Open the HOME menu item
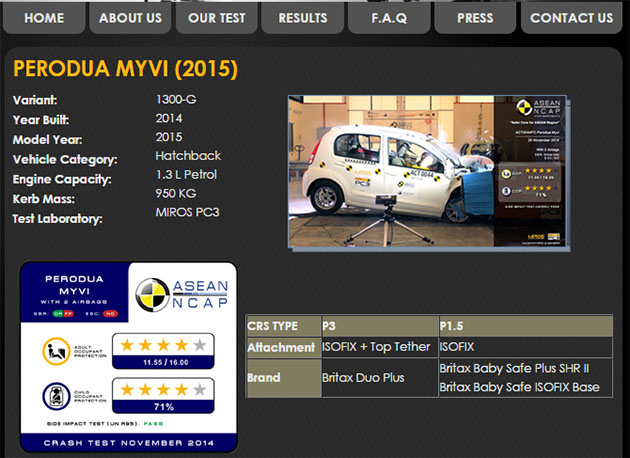Viewport: 630px width, 458px height. (x=43, y=18)
